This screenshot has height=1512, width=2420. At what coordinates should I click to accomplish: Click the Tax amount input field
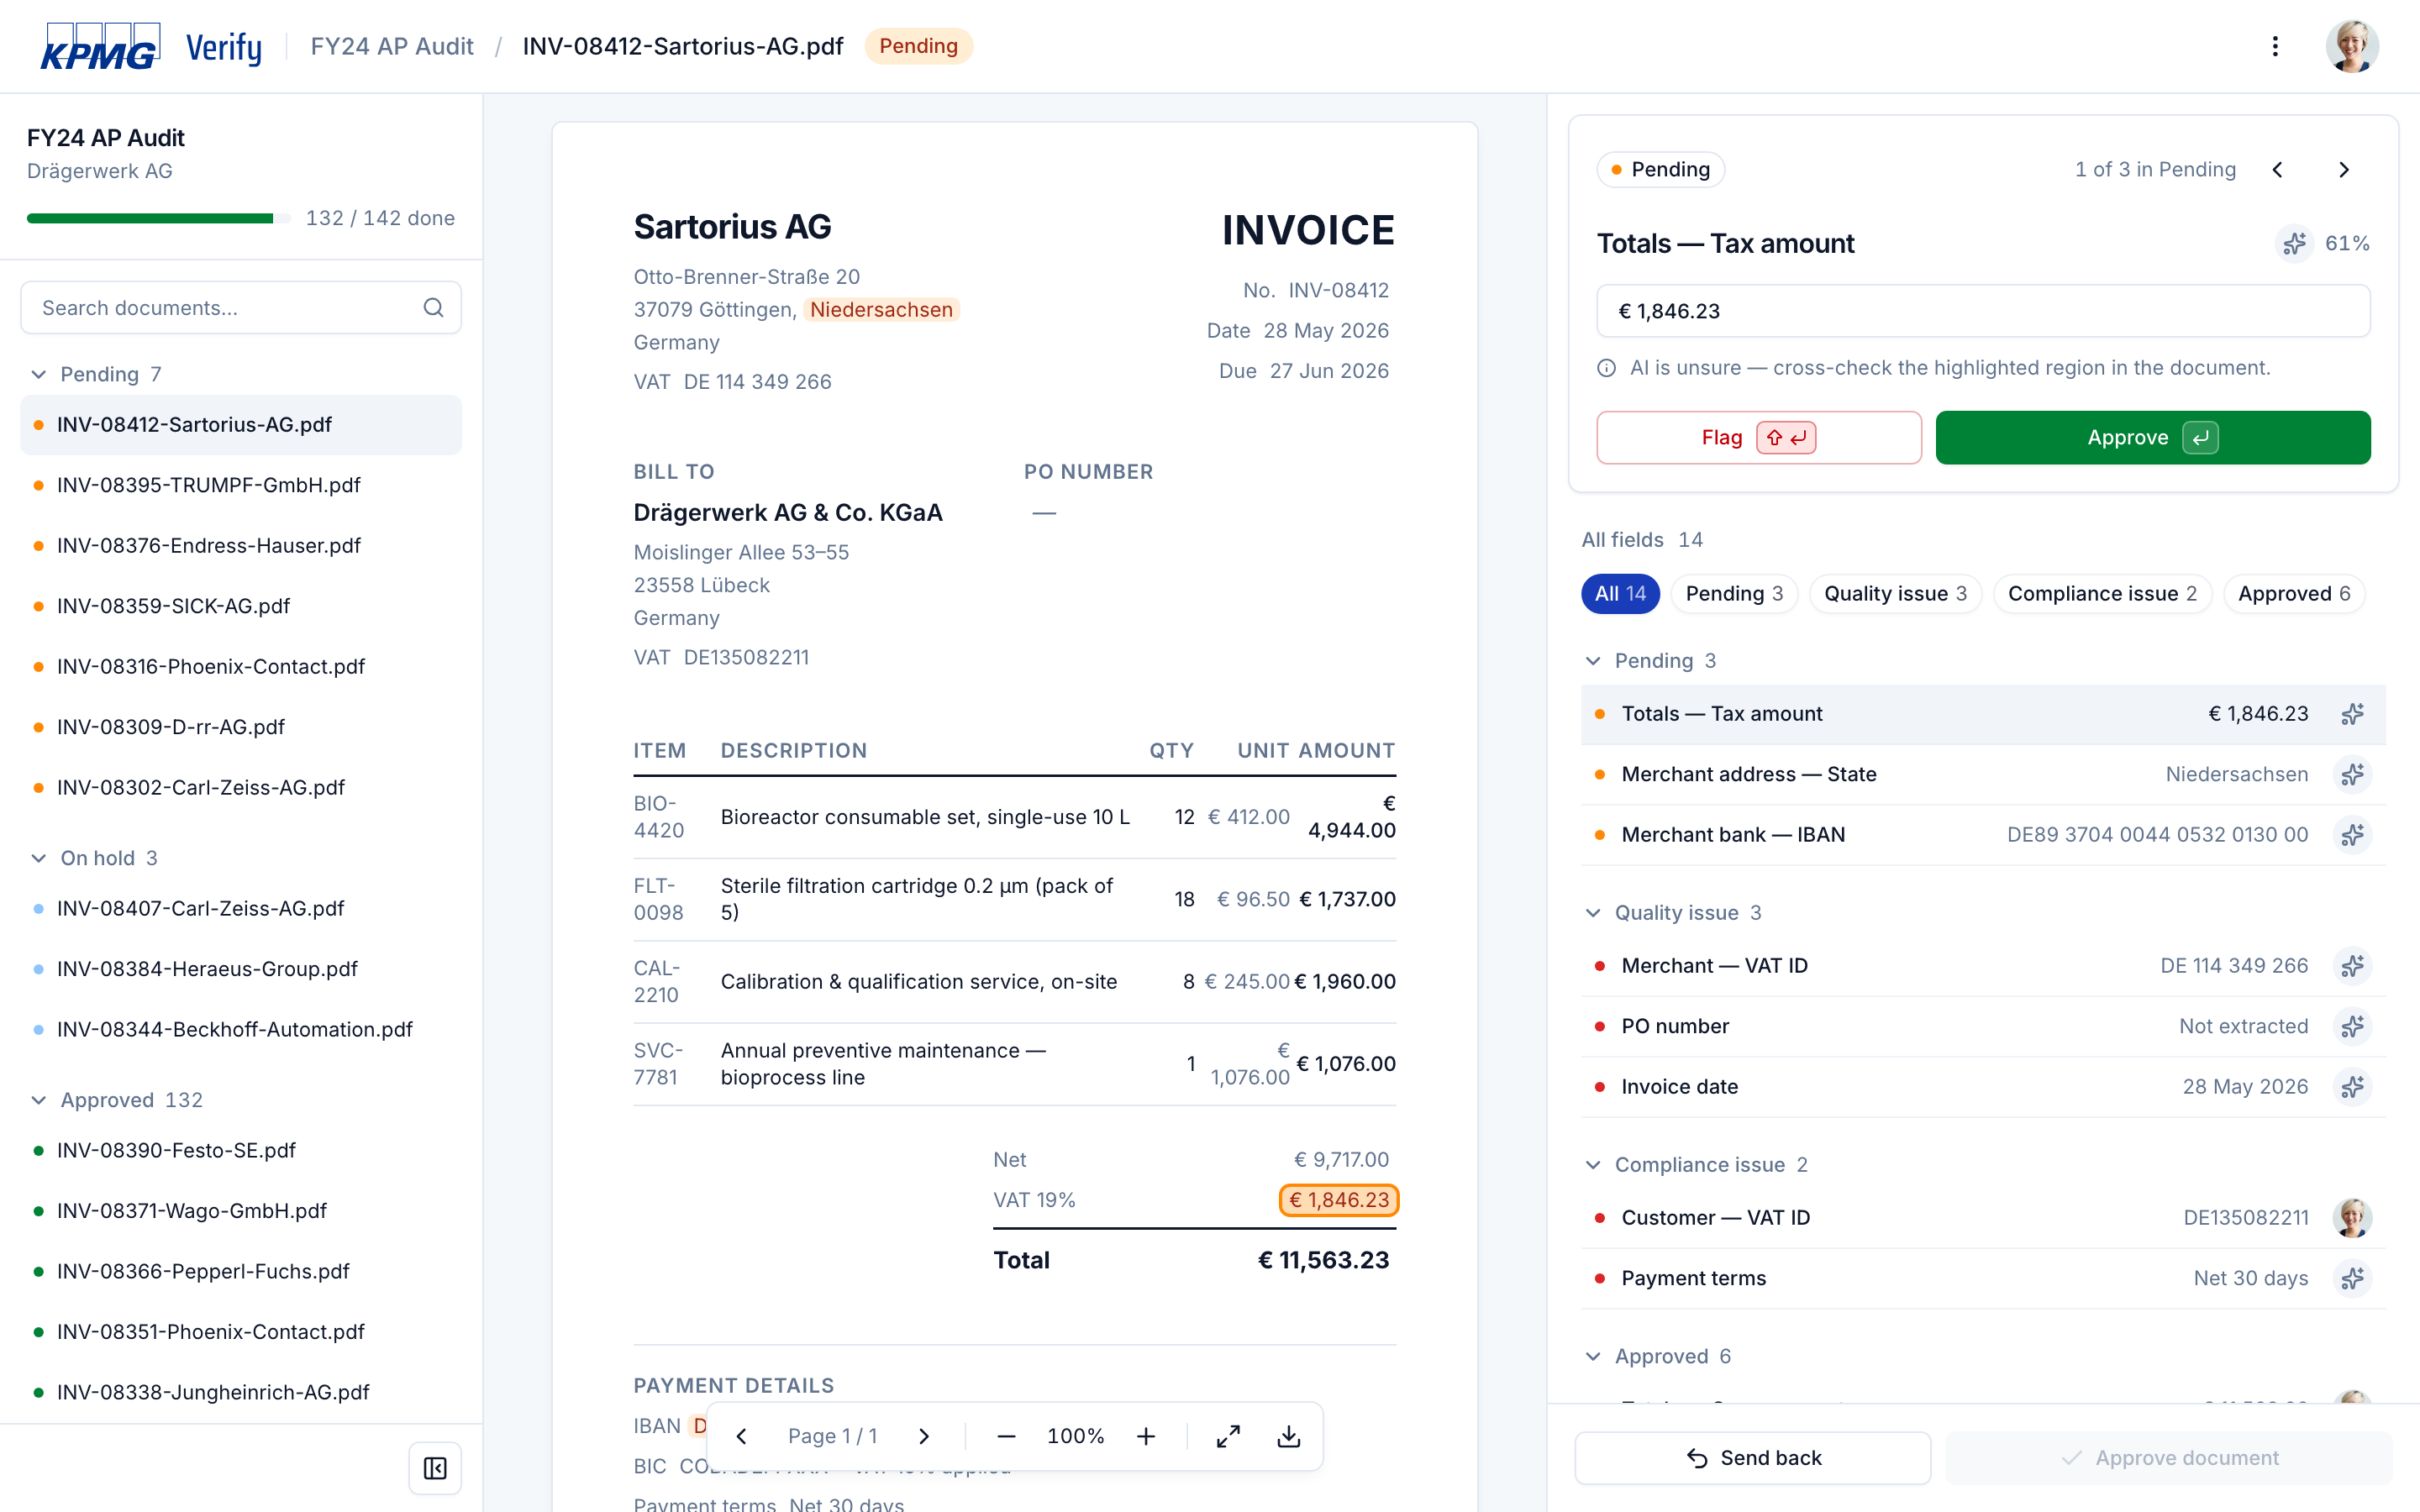point(1982,311)
